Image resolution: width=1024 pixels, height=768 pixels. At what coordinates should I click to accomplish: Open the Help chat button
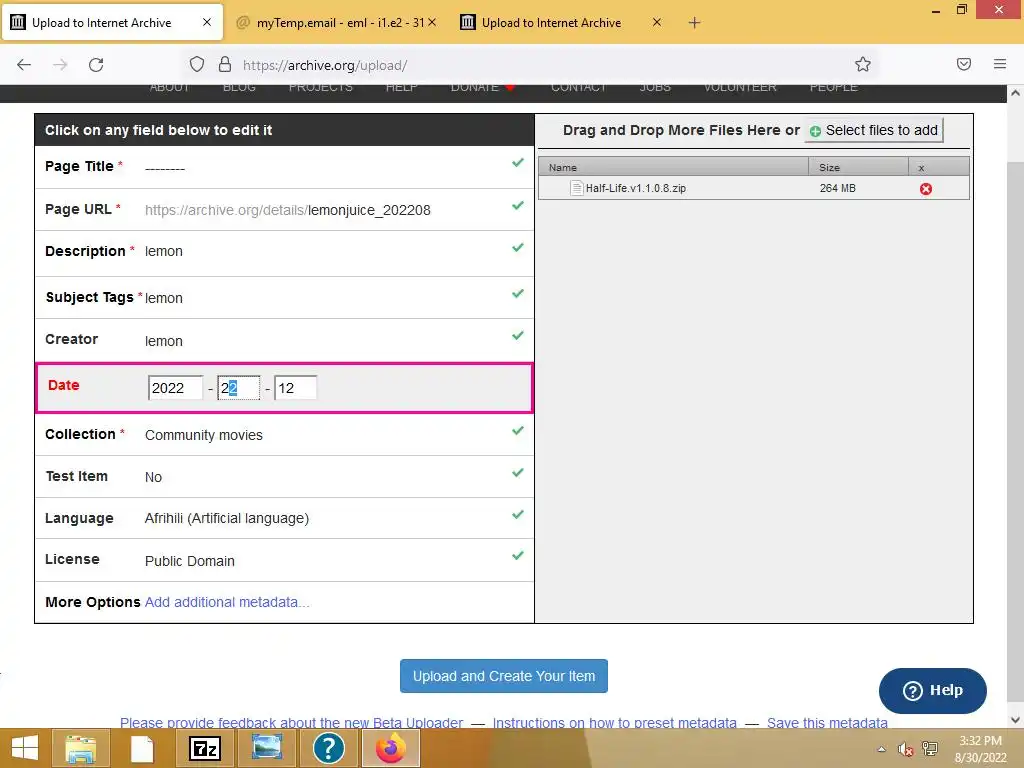[933, 690]
